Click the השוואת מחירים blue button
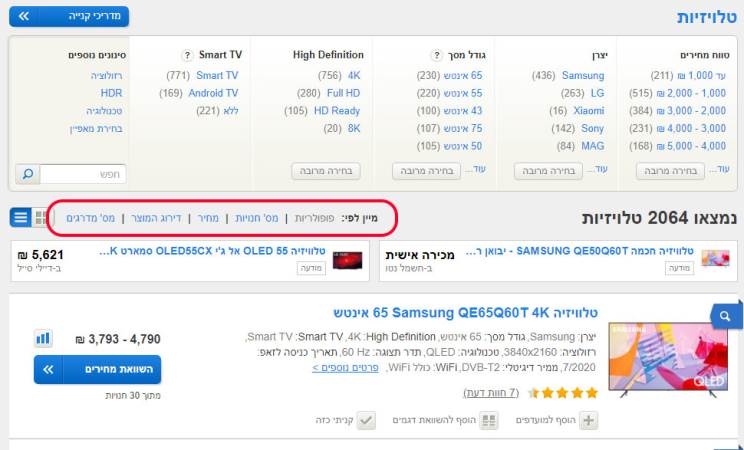This screenshot has height=450, width=744. pyautogui.click(x=97, y=369)
